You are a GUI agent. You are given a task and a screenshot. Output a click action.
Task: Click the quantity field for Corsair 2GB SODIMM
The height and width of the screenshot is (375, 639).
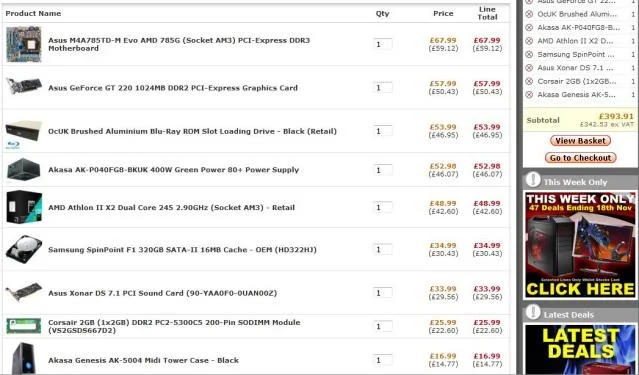pos(383,326)
